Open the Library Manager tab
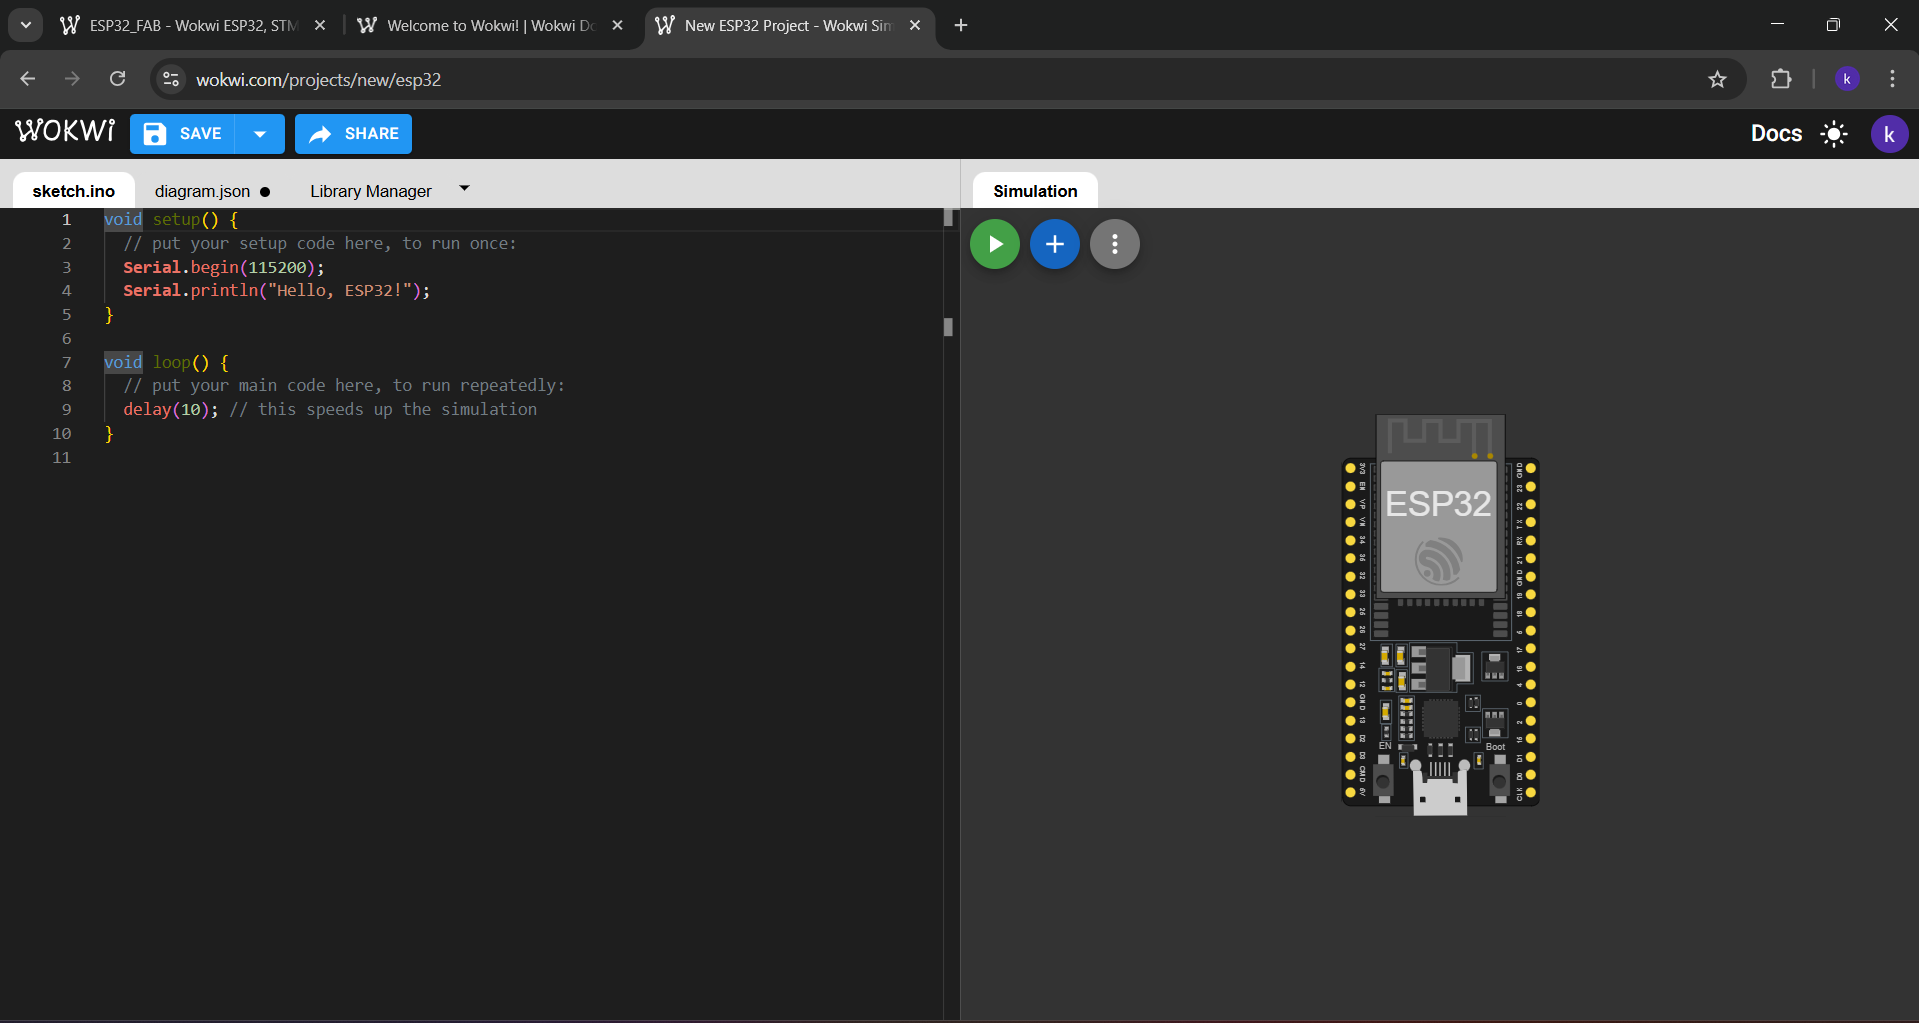The height and width of the screenshot is (1023, 1919). [371, 191]
